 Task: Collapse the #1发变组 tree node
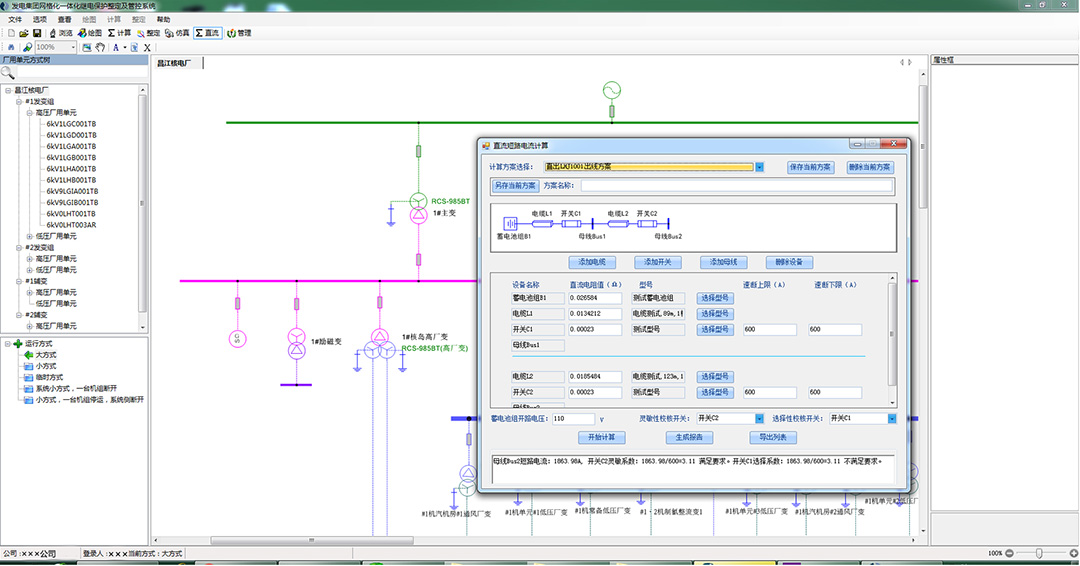tap(19, 101)
